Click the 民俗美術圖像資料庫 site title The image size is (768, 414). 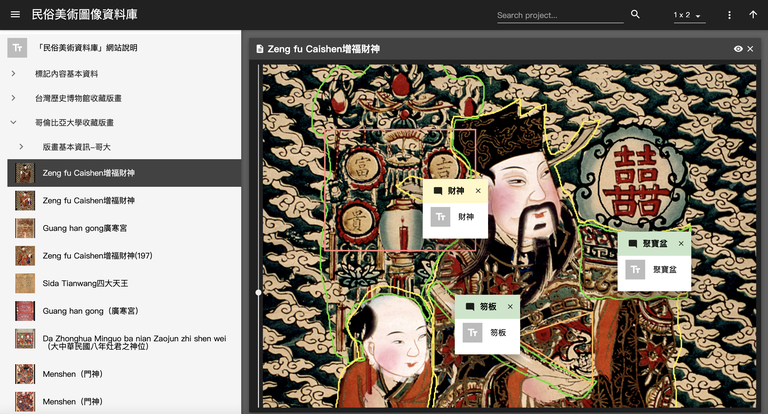85,15
